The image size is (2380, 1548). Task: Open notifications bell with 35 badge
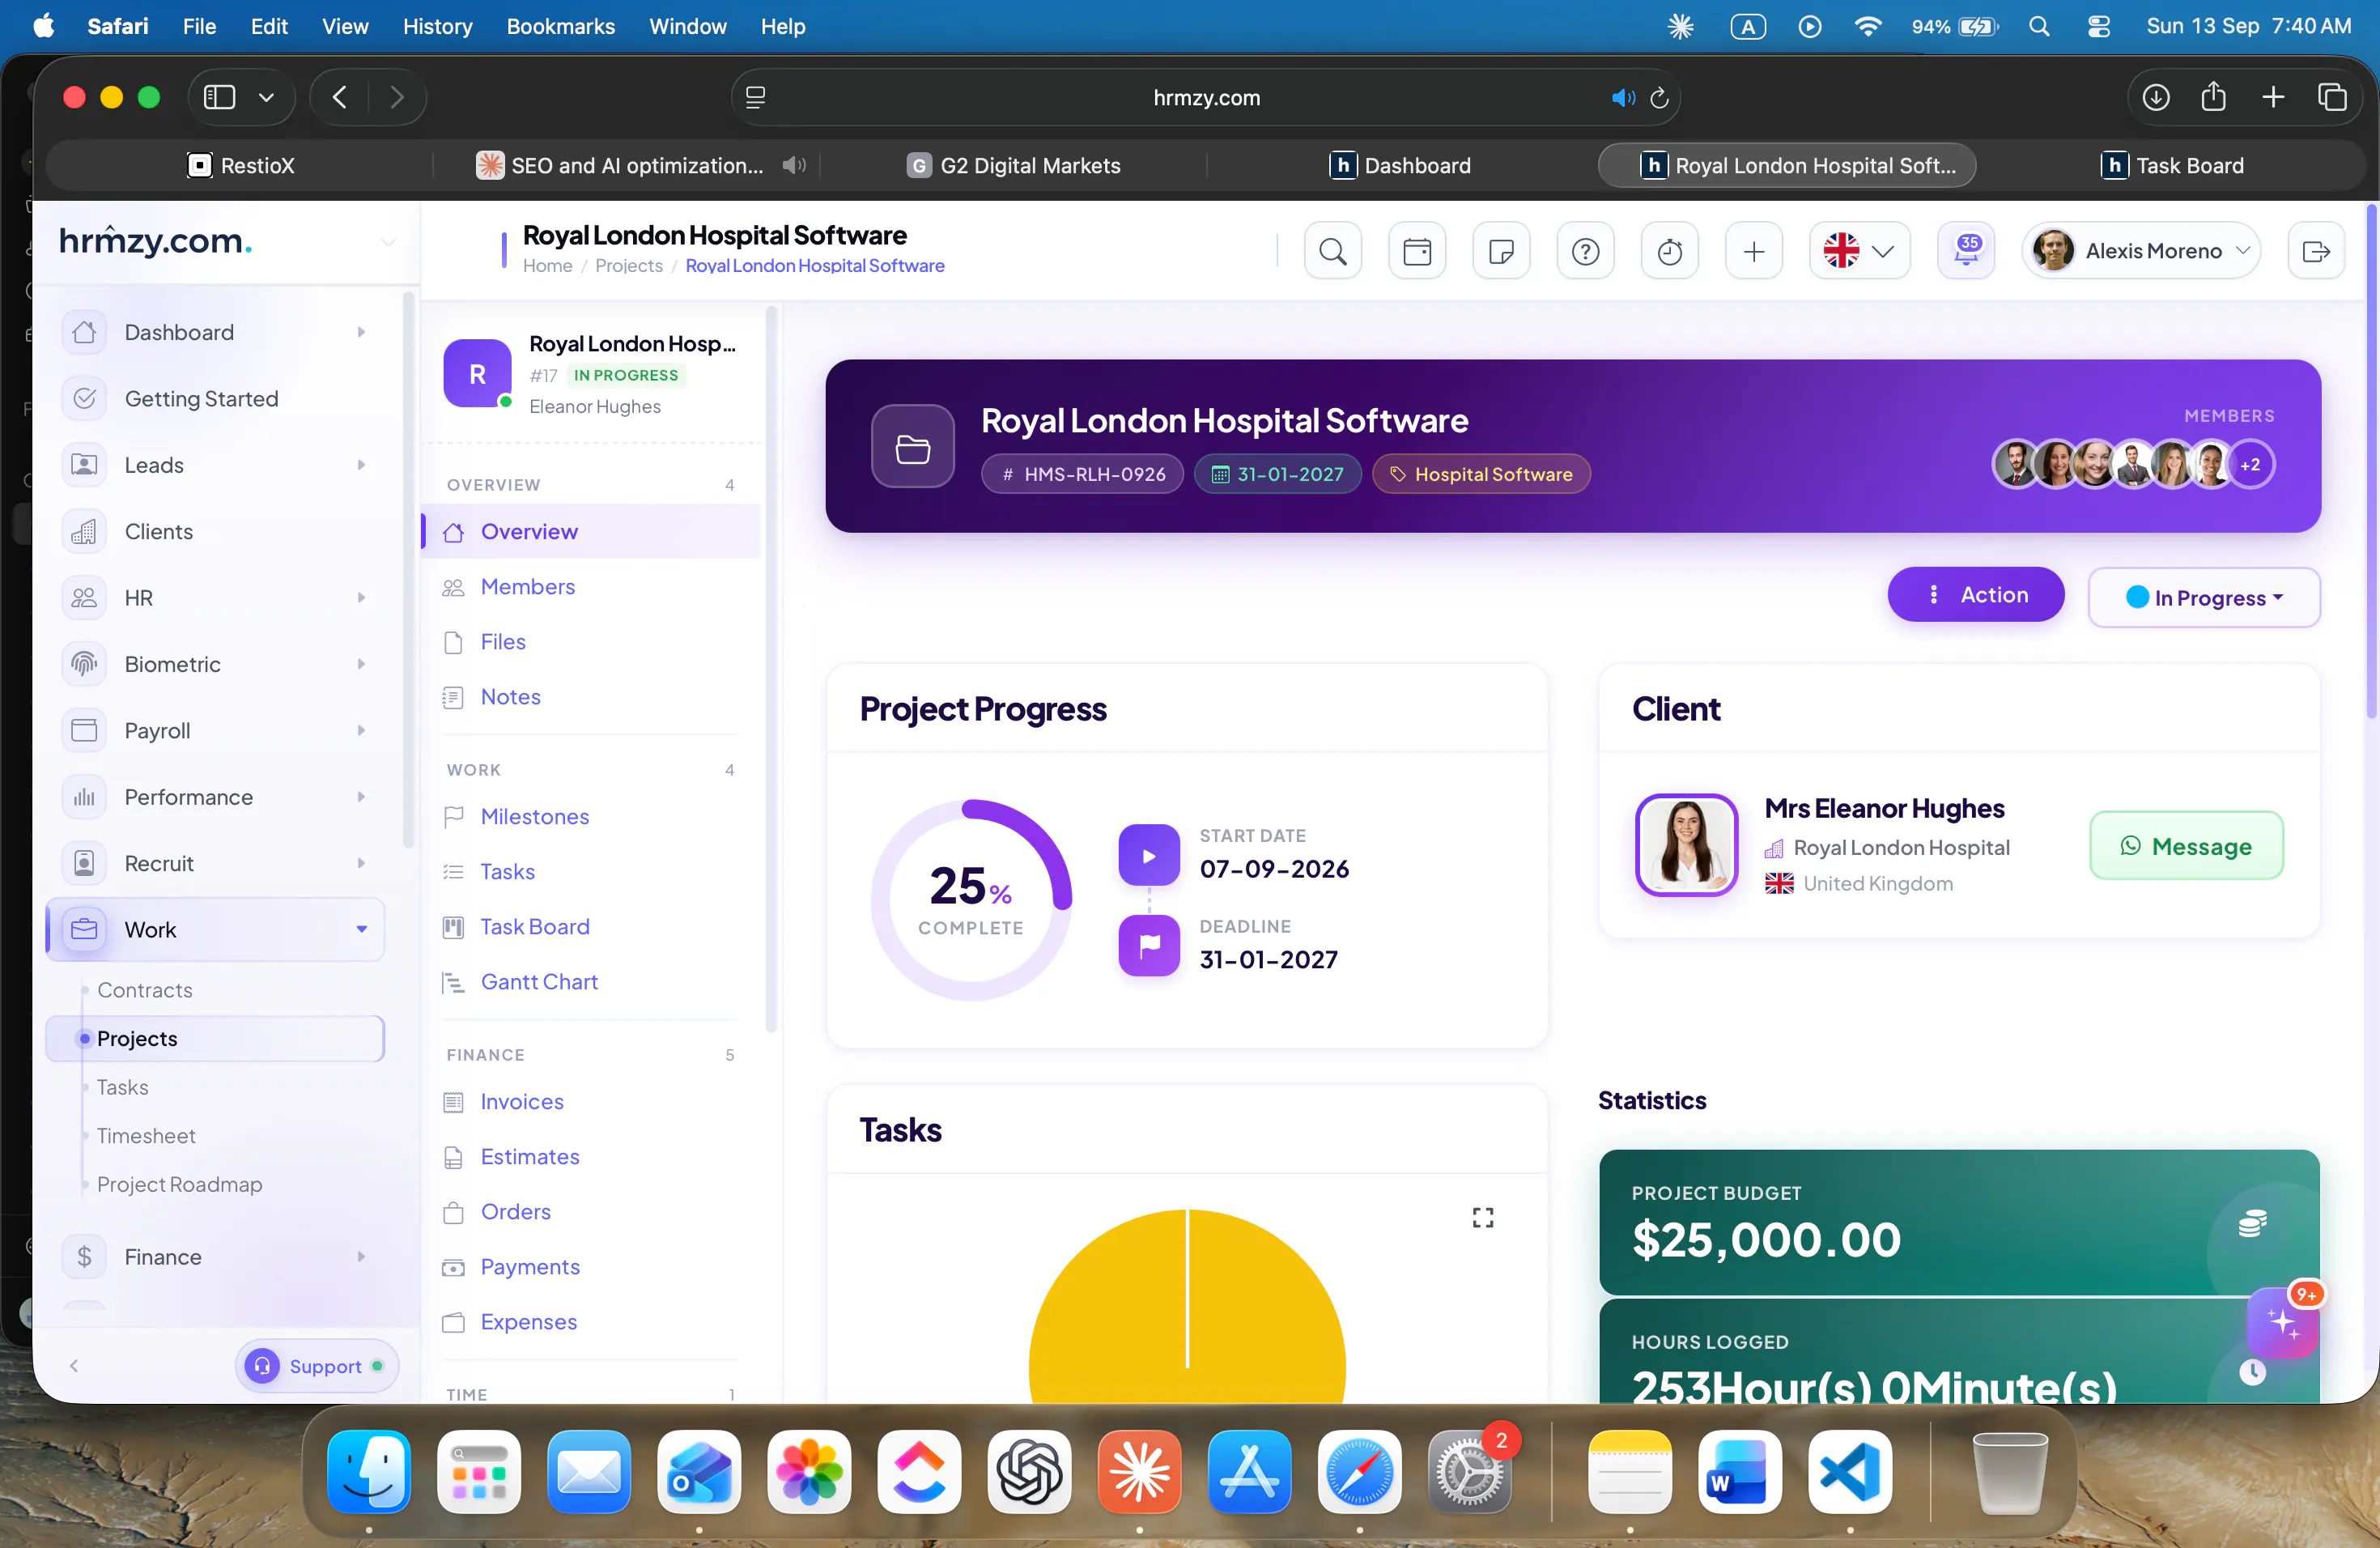click(1966, 251)
